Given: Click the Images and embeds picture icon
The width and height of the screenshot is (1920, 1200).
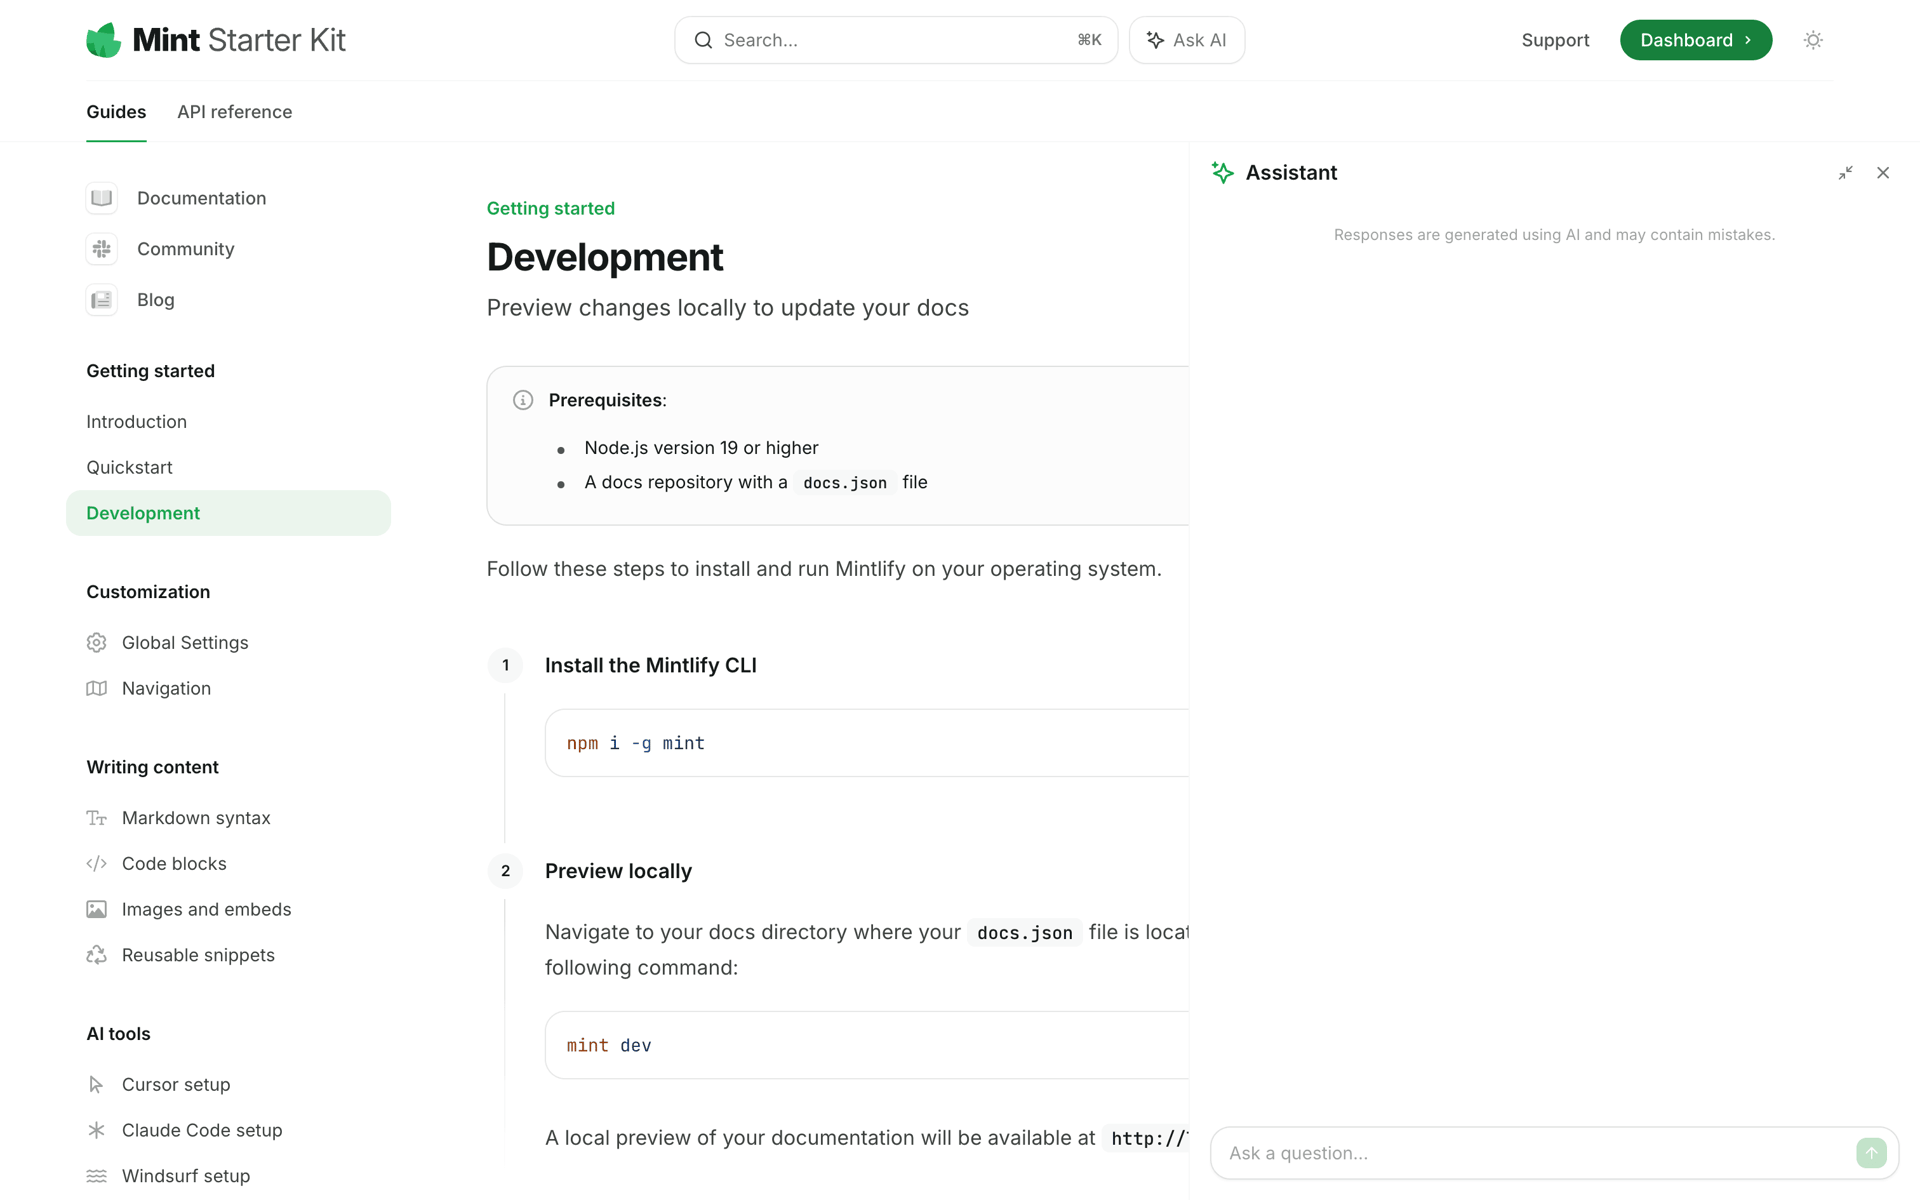Looking at the screenshot, I should click(96, 910).
